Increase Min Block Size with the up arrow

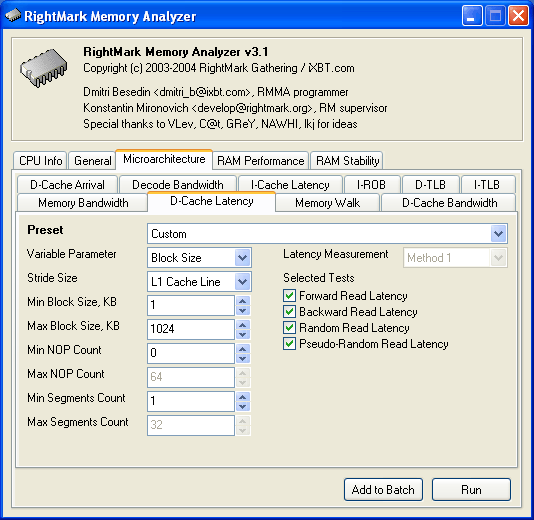(x=242, y=301)
